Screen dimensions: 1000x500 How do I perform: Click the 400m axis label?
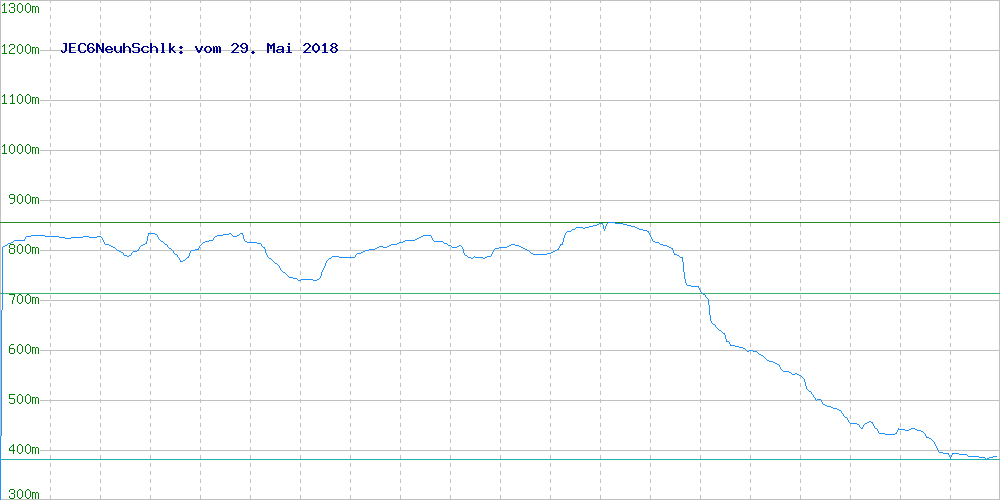coord(24,450)
